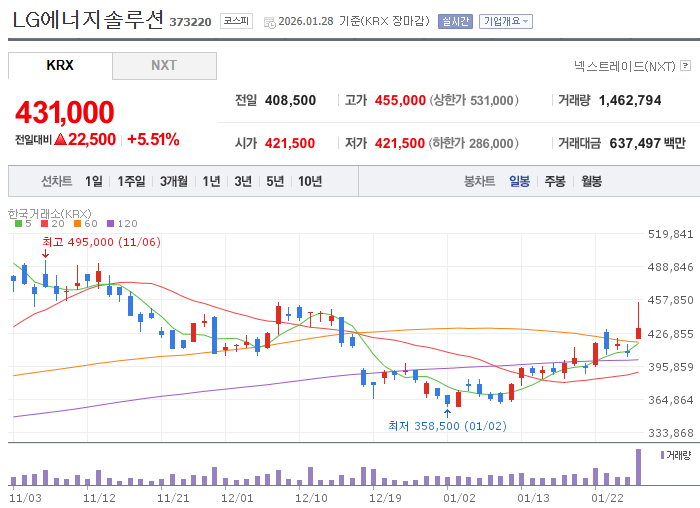The width and height of the screenshot is (700, 508).
Task: Click the 01/22 date axis label
Action: 607,498
